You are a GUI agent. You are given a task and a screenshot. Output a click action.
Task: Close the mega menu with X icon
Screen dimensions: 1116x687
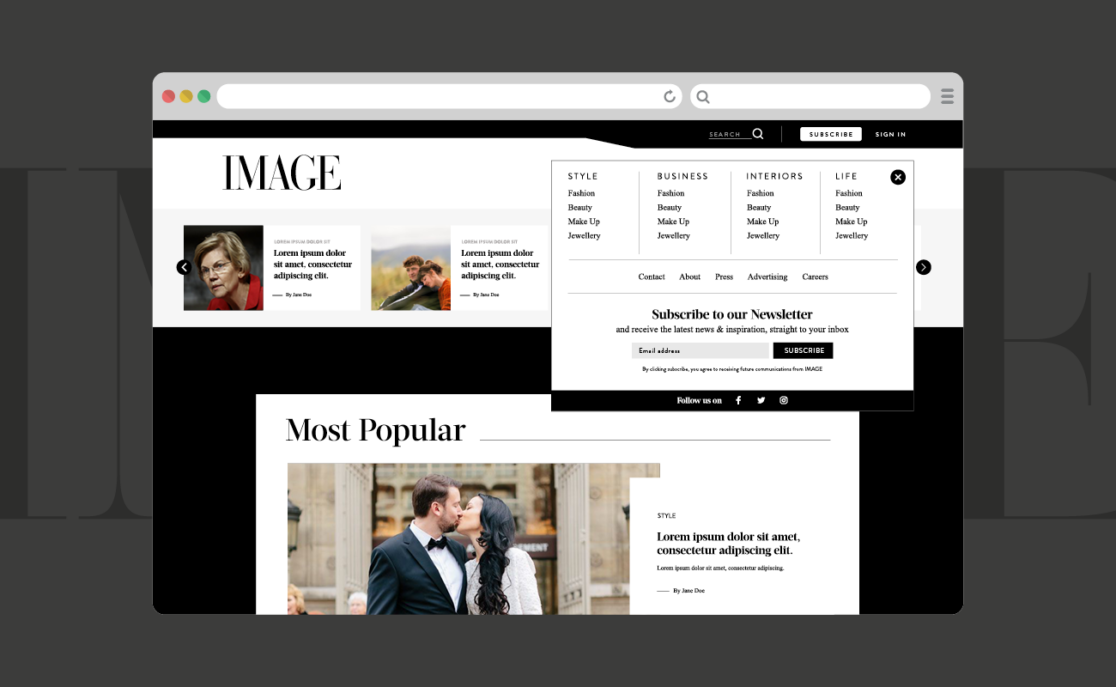click(x=898, y=177)
